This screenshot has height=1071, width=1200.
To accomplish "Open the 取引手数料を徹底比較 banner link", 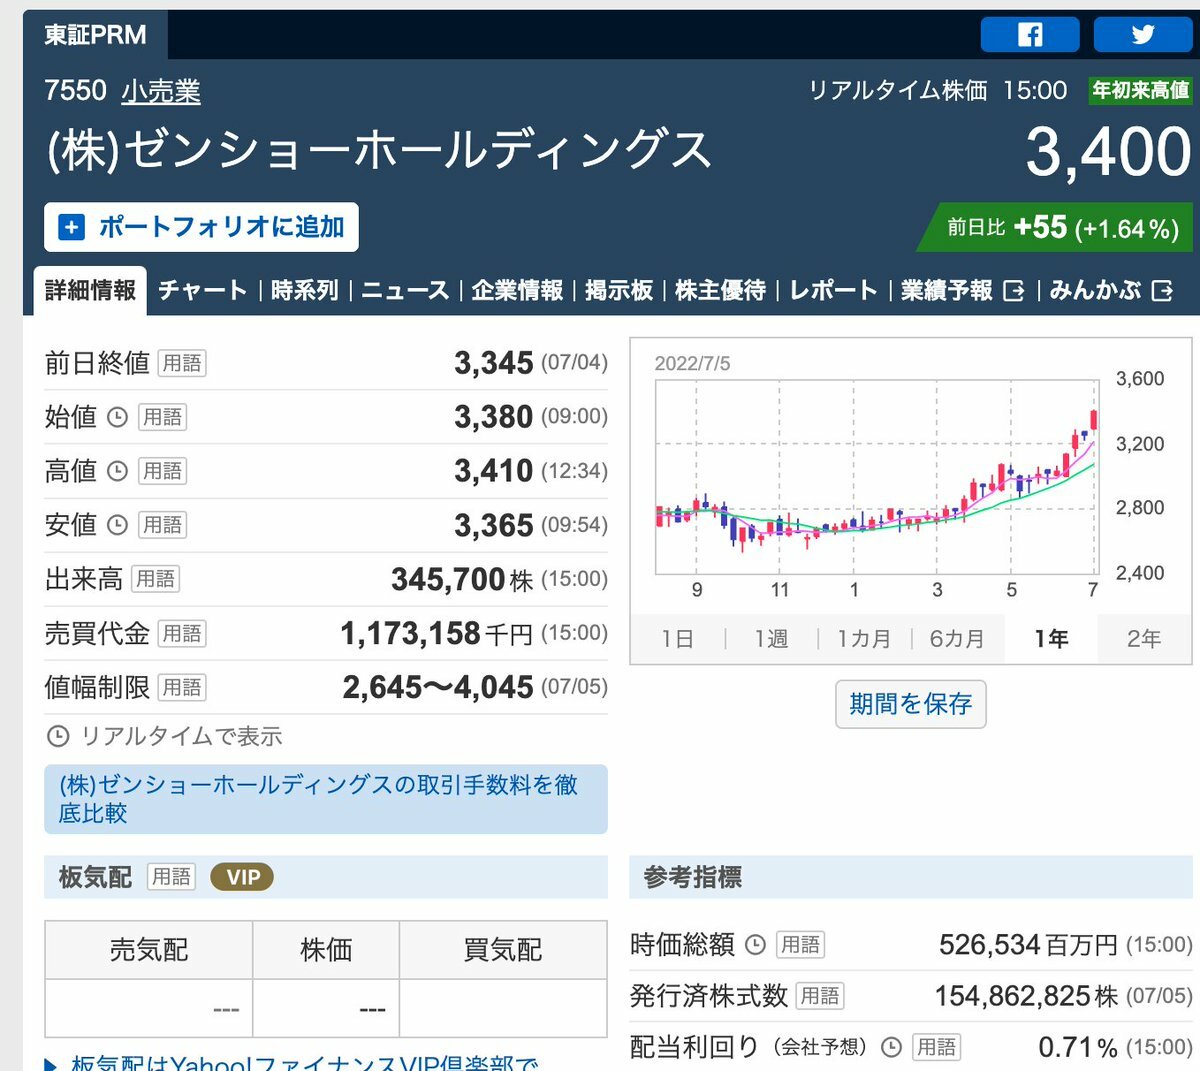I will pos(325,799).
